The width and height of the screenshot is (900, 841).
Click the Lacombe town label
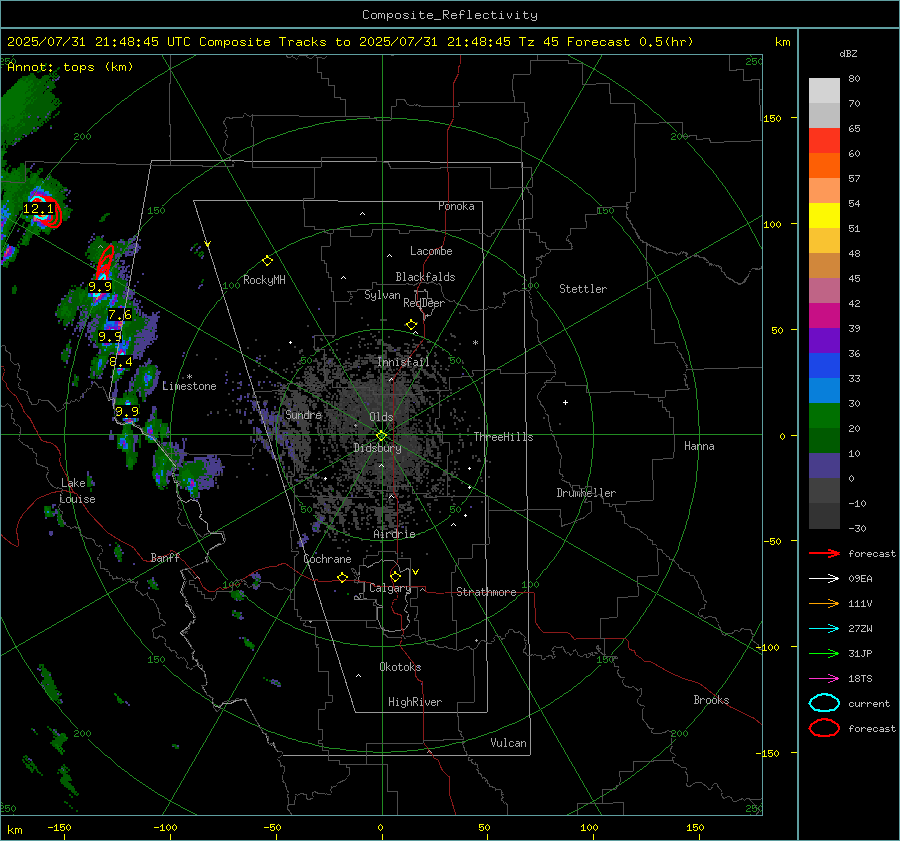tap(431, 251)
